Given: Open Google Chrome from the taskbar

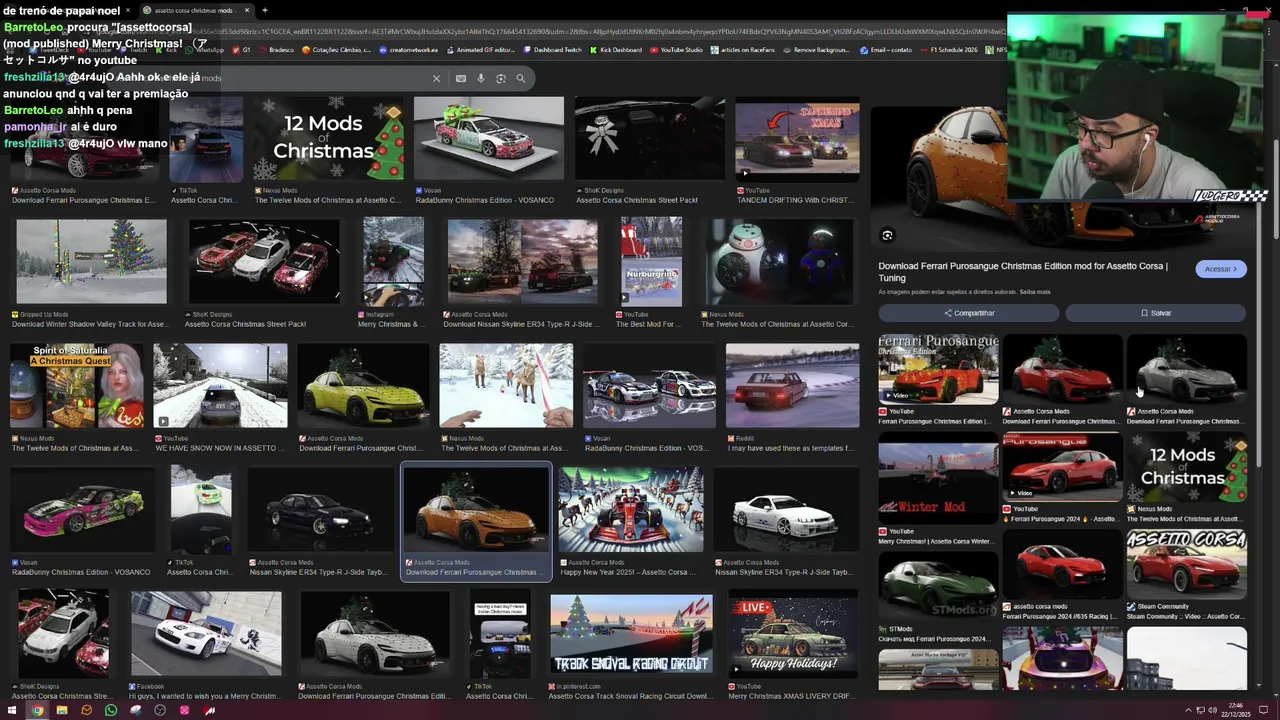Looking at the screenshot, I should [x=37, y=710].
